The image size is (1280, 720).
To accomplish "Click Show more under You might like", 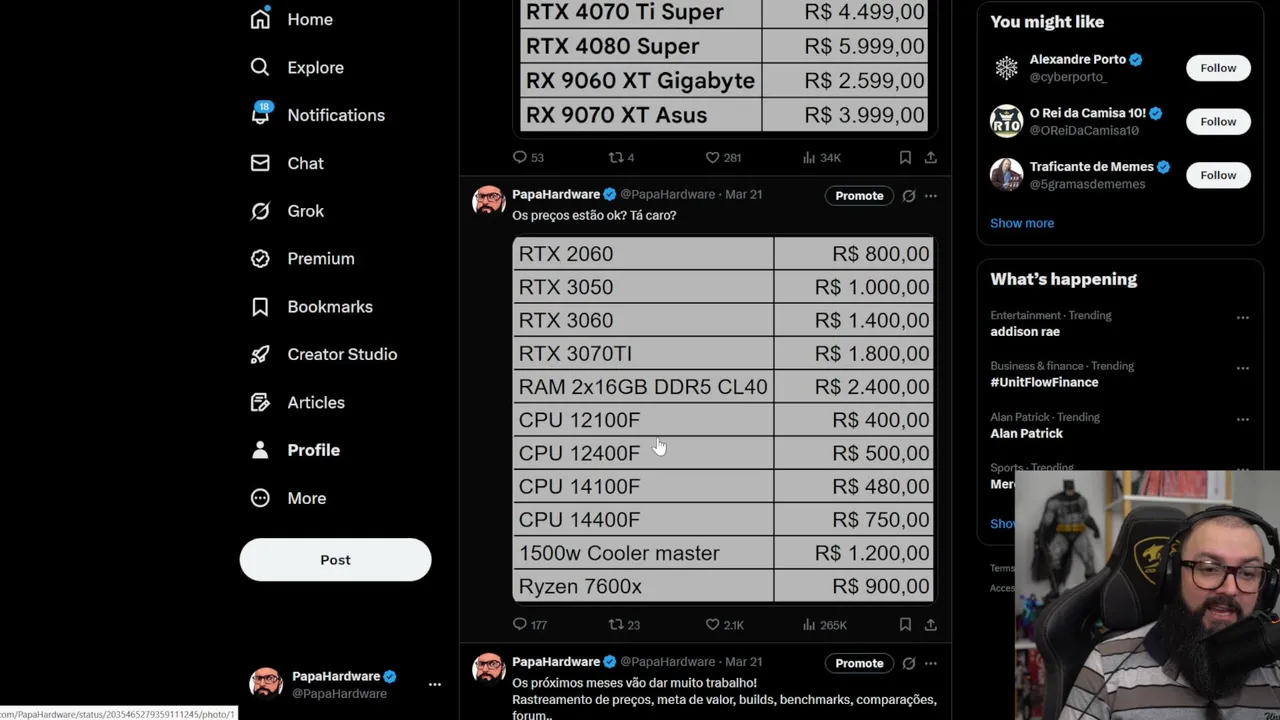I will pyautogui.click(x=1022, y=223).
